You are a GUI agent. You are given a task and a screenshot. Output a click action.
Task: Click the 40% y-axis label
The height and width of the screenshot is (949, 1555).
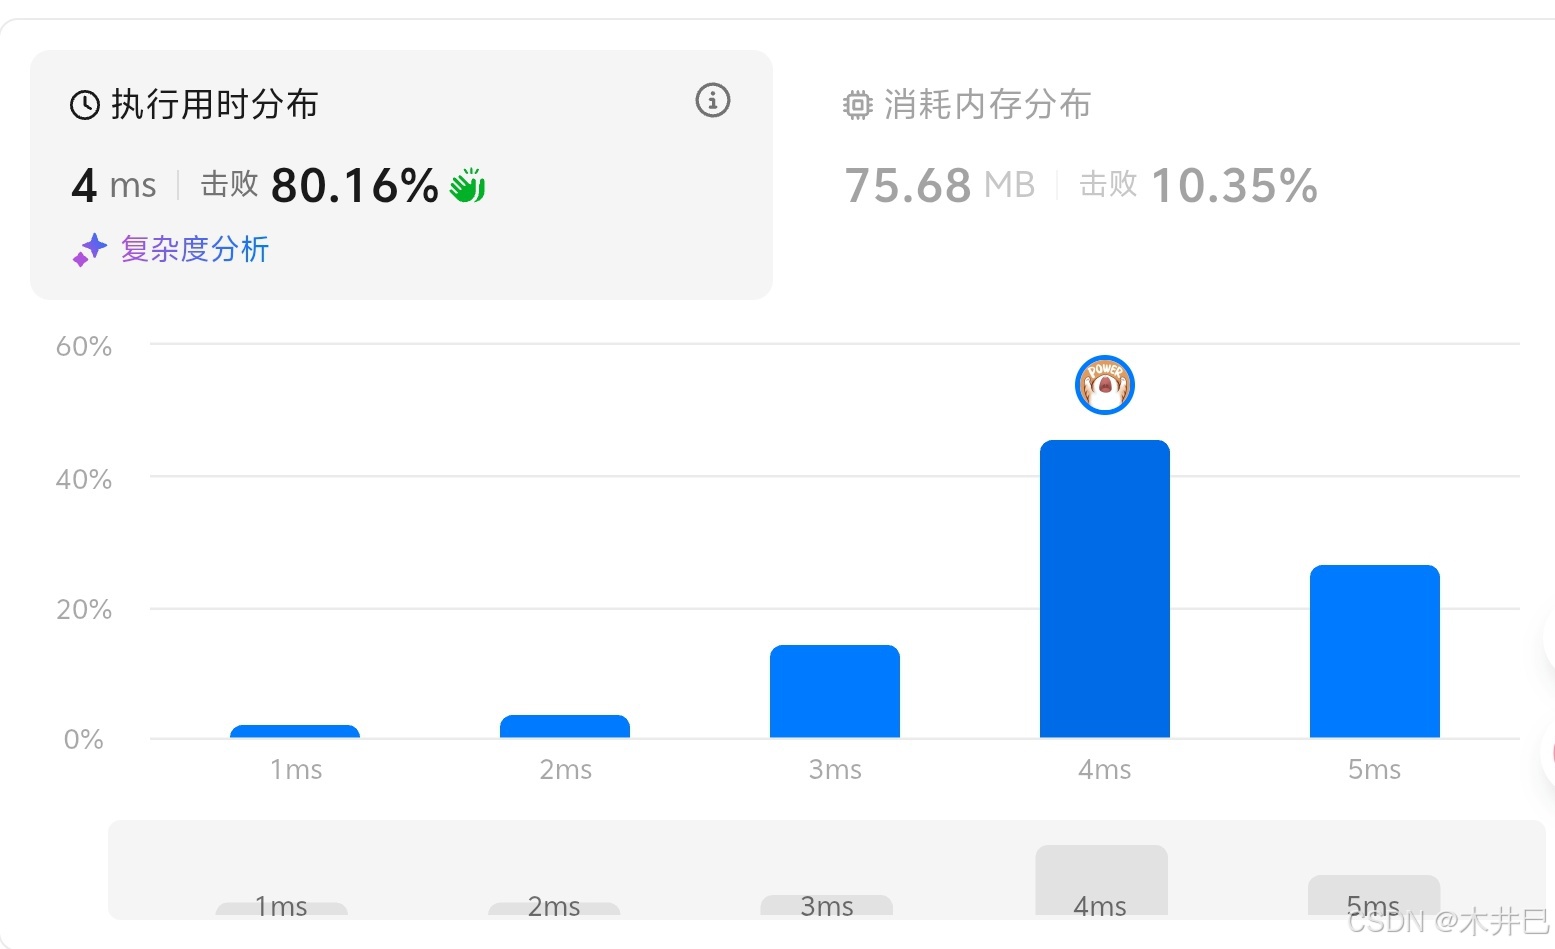(x=84, y=480)
